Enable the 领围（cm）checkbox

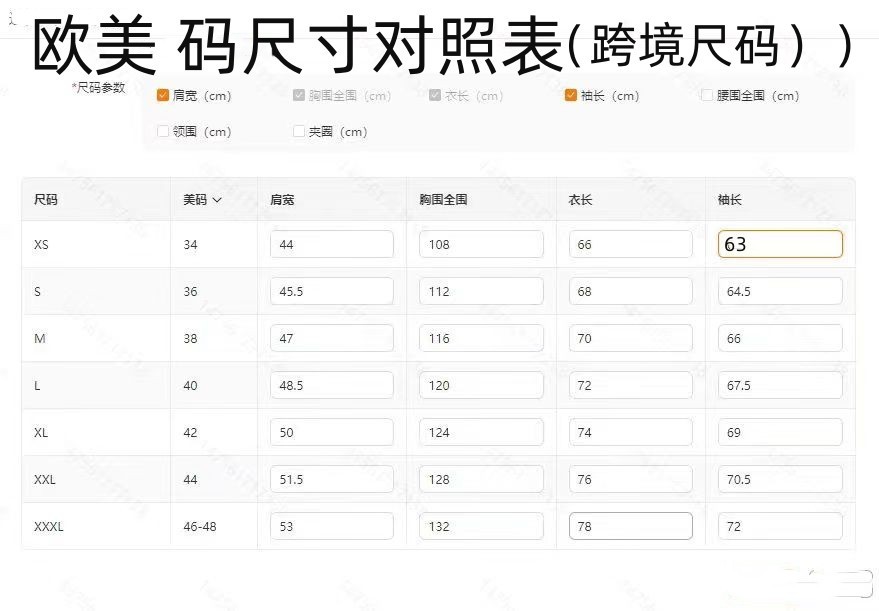[x=163, y=131]
